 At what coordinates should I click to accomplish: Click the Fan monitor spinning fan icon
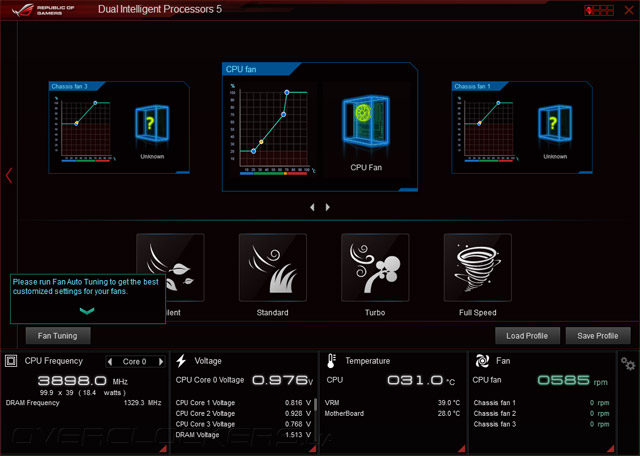click(482, 361)
